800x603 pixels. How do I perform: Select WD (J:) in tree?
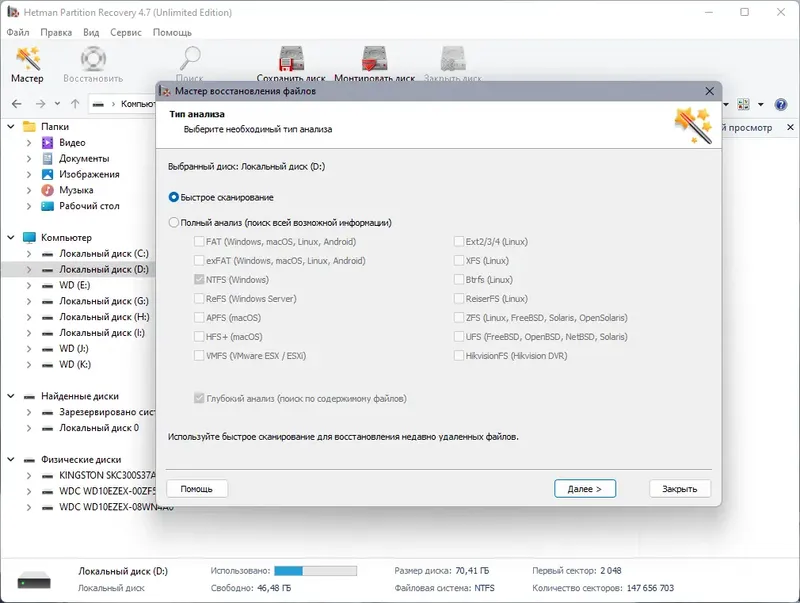click(x=73, y=349)
